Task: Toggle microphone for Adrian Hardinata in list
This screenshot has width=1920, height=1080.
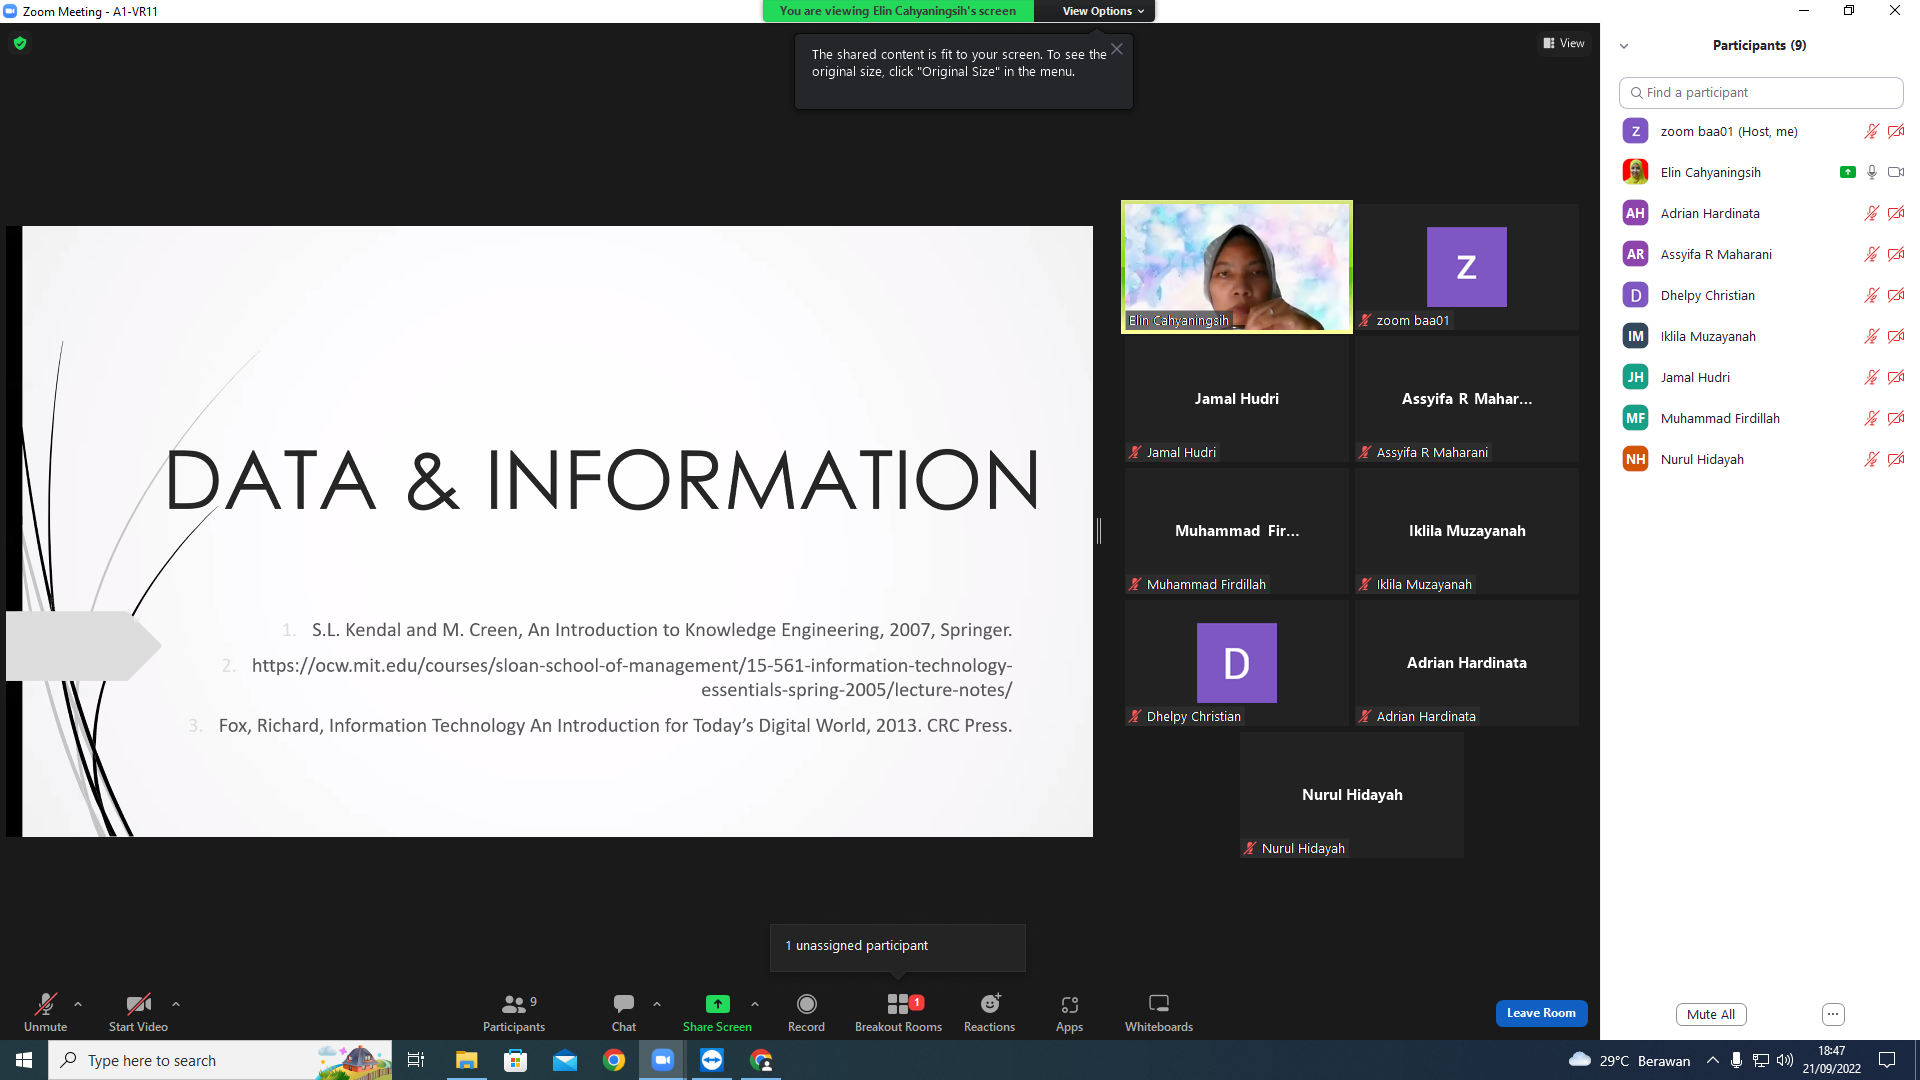Action: 1871,213
